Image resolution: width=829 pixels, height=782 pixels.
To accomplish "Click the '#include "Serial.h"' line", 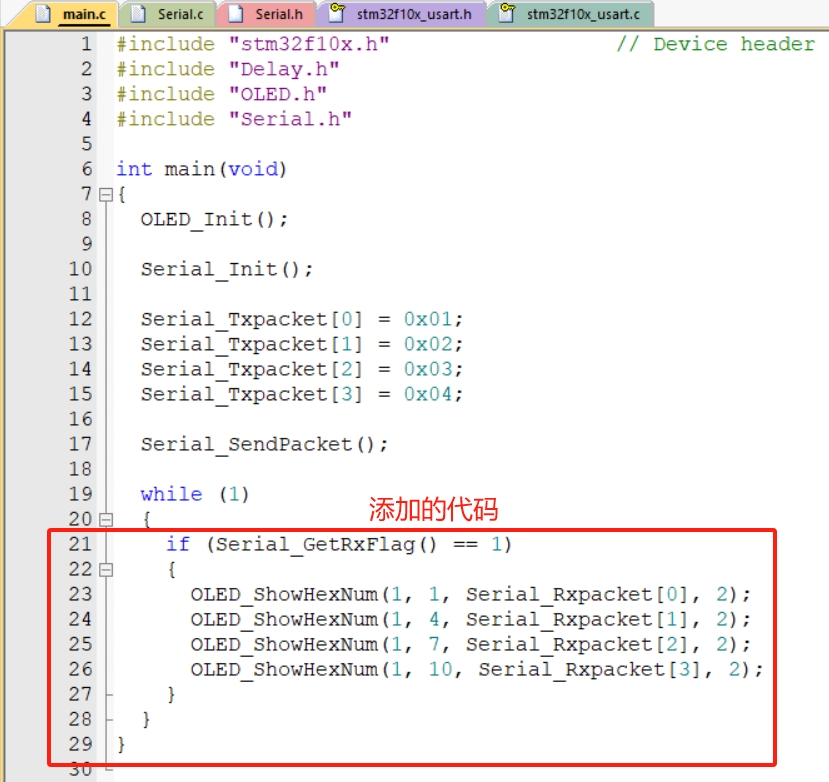I will pos(234,119).
